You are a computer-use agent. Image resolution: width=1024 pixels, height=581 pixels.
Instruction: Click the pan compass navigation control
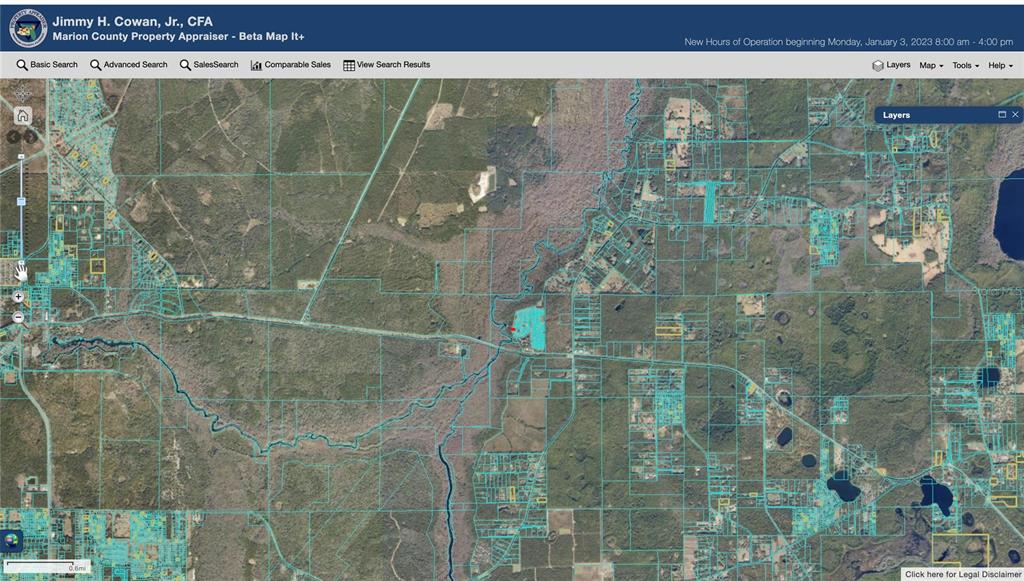coord(22,94)
